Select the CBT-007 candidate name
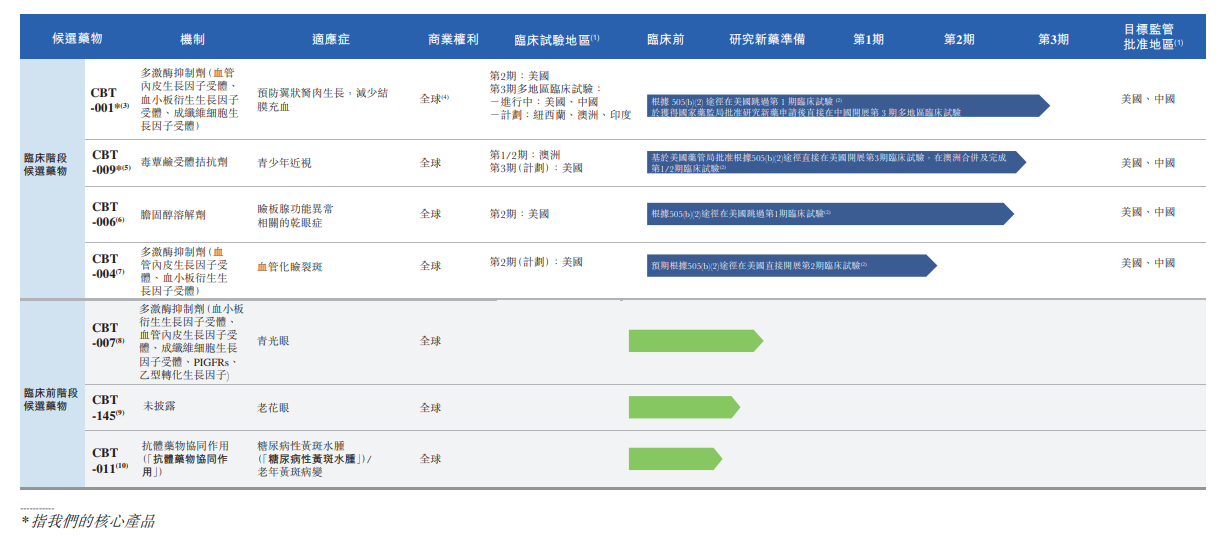This screenshot has height=541, width=1228. tap(108, 334)
